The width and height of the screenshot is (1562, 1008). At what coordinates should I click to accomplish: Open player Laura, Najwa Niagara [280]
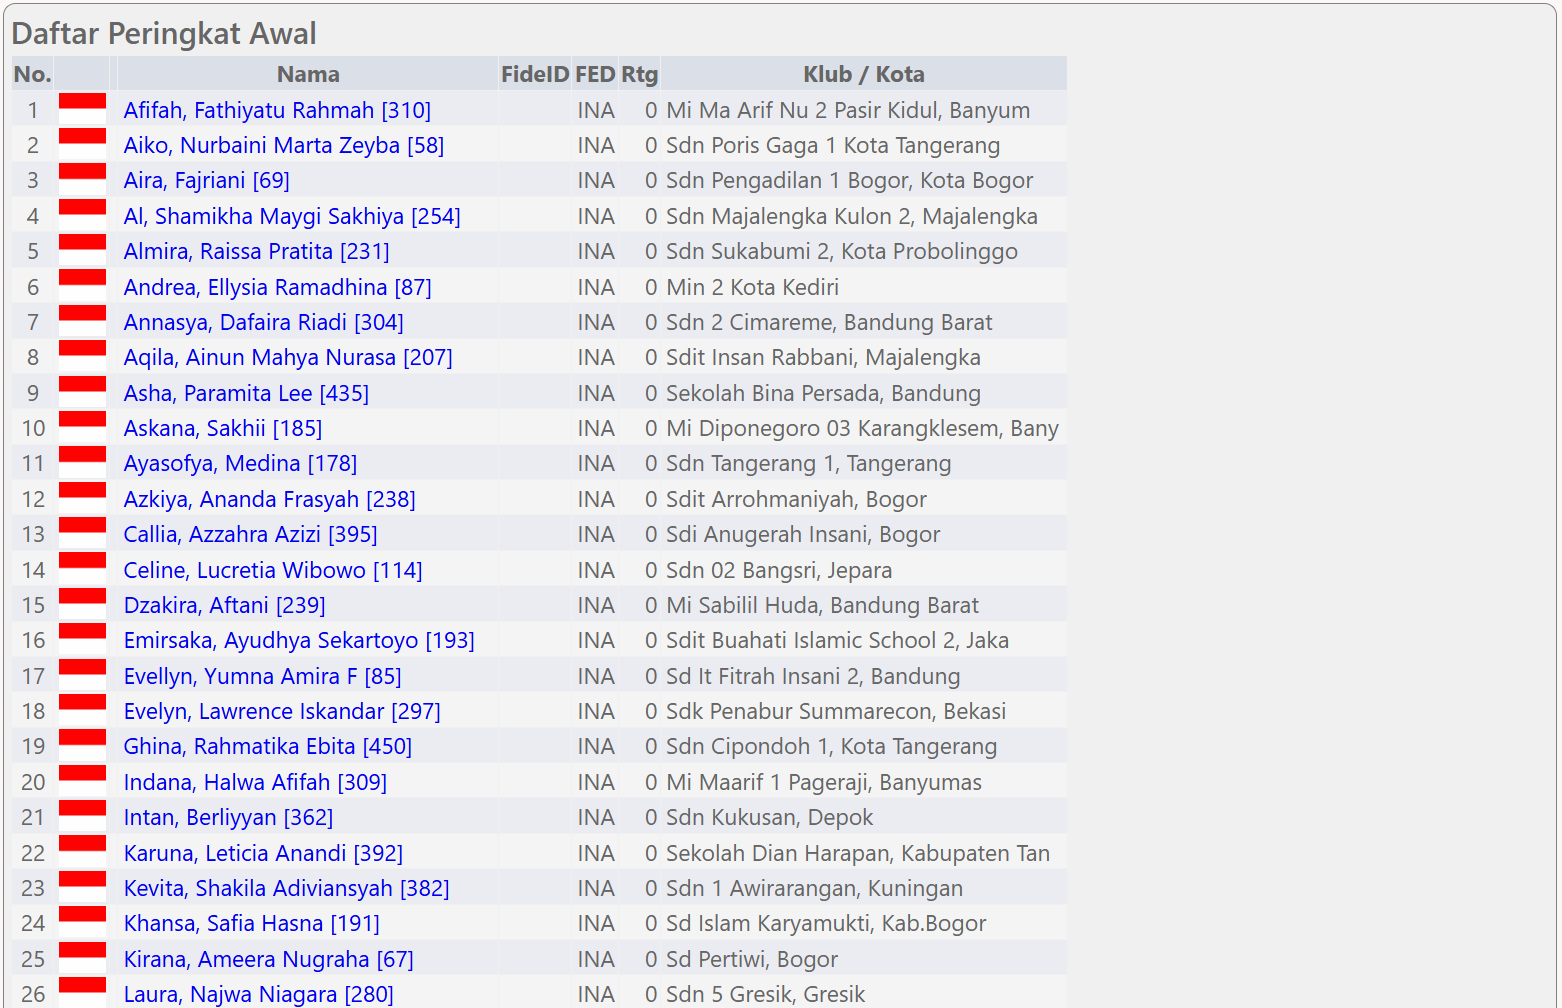click(258, 994)
